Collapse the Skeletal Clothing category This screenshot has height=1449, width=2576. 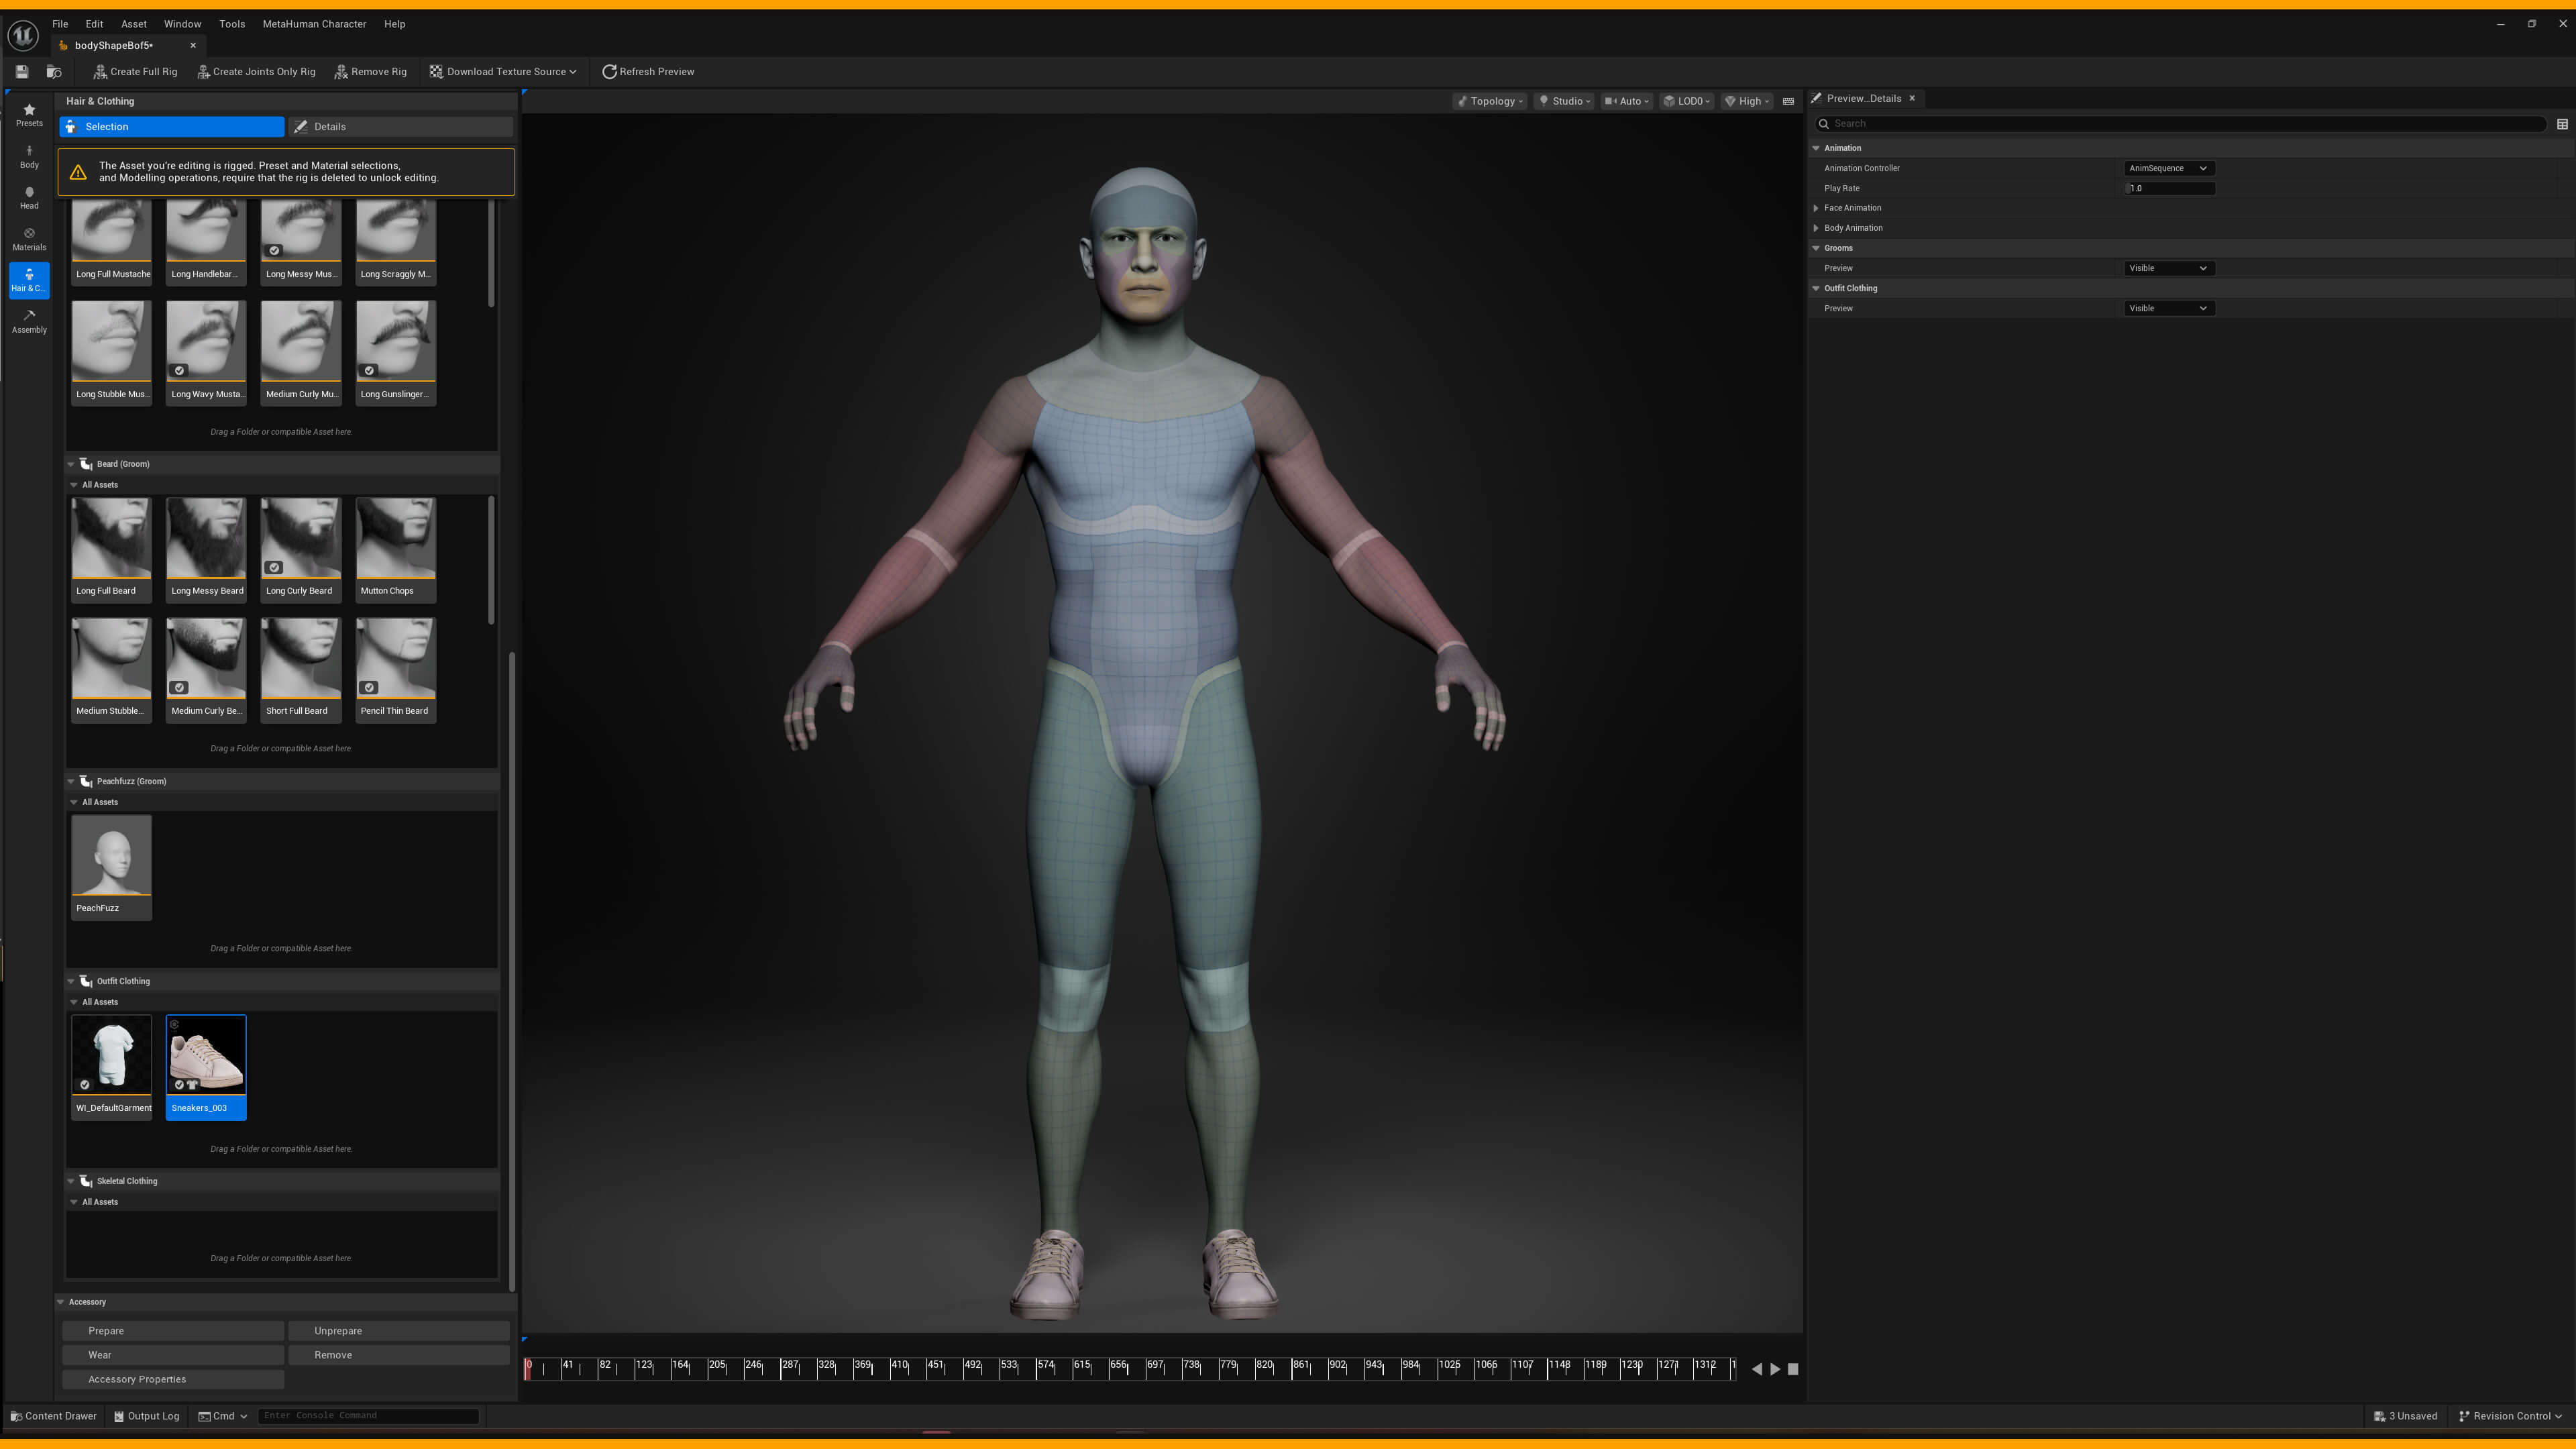tap(72, 1181)
